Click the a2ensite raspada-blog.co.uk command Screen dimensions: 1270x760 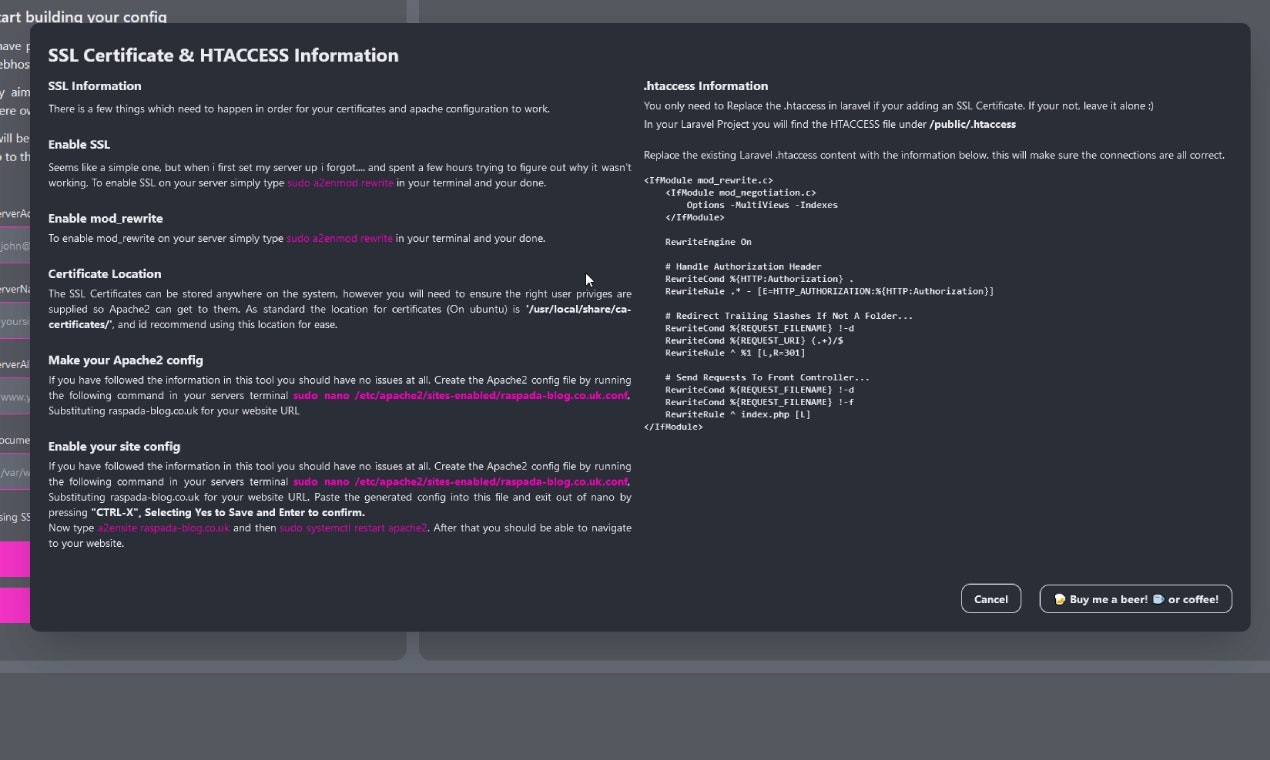point(163,528)
